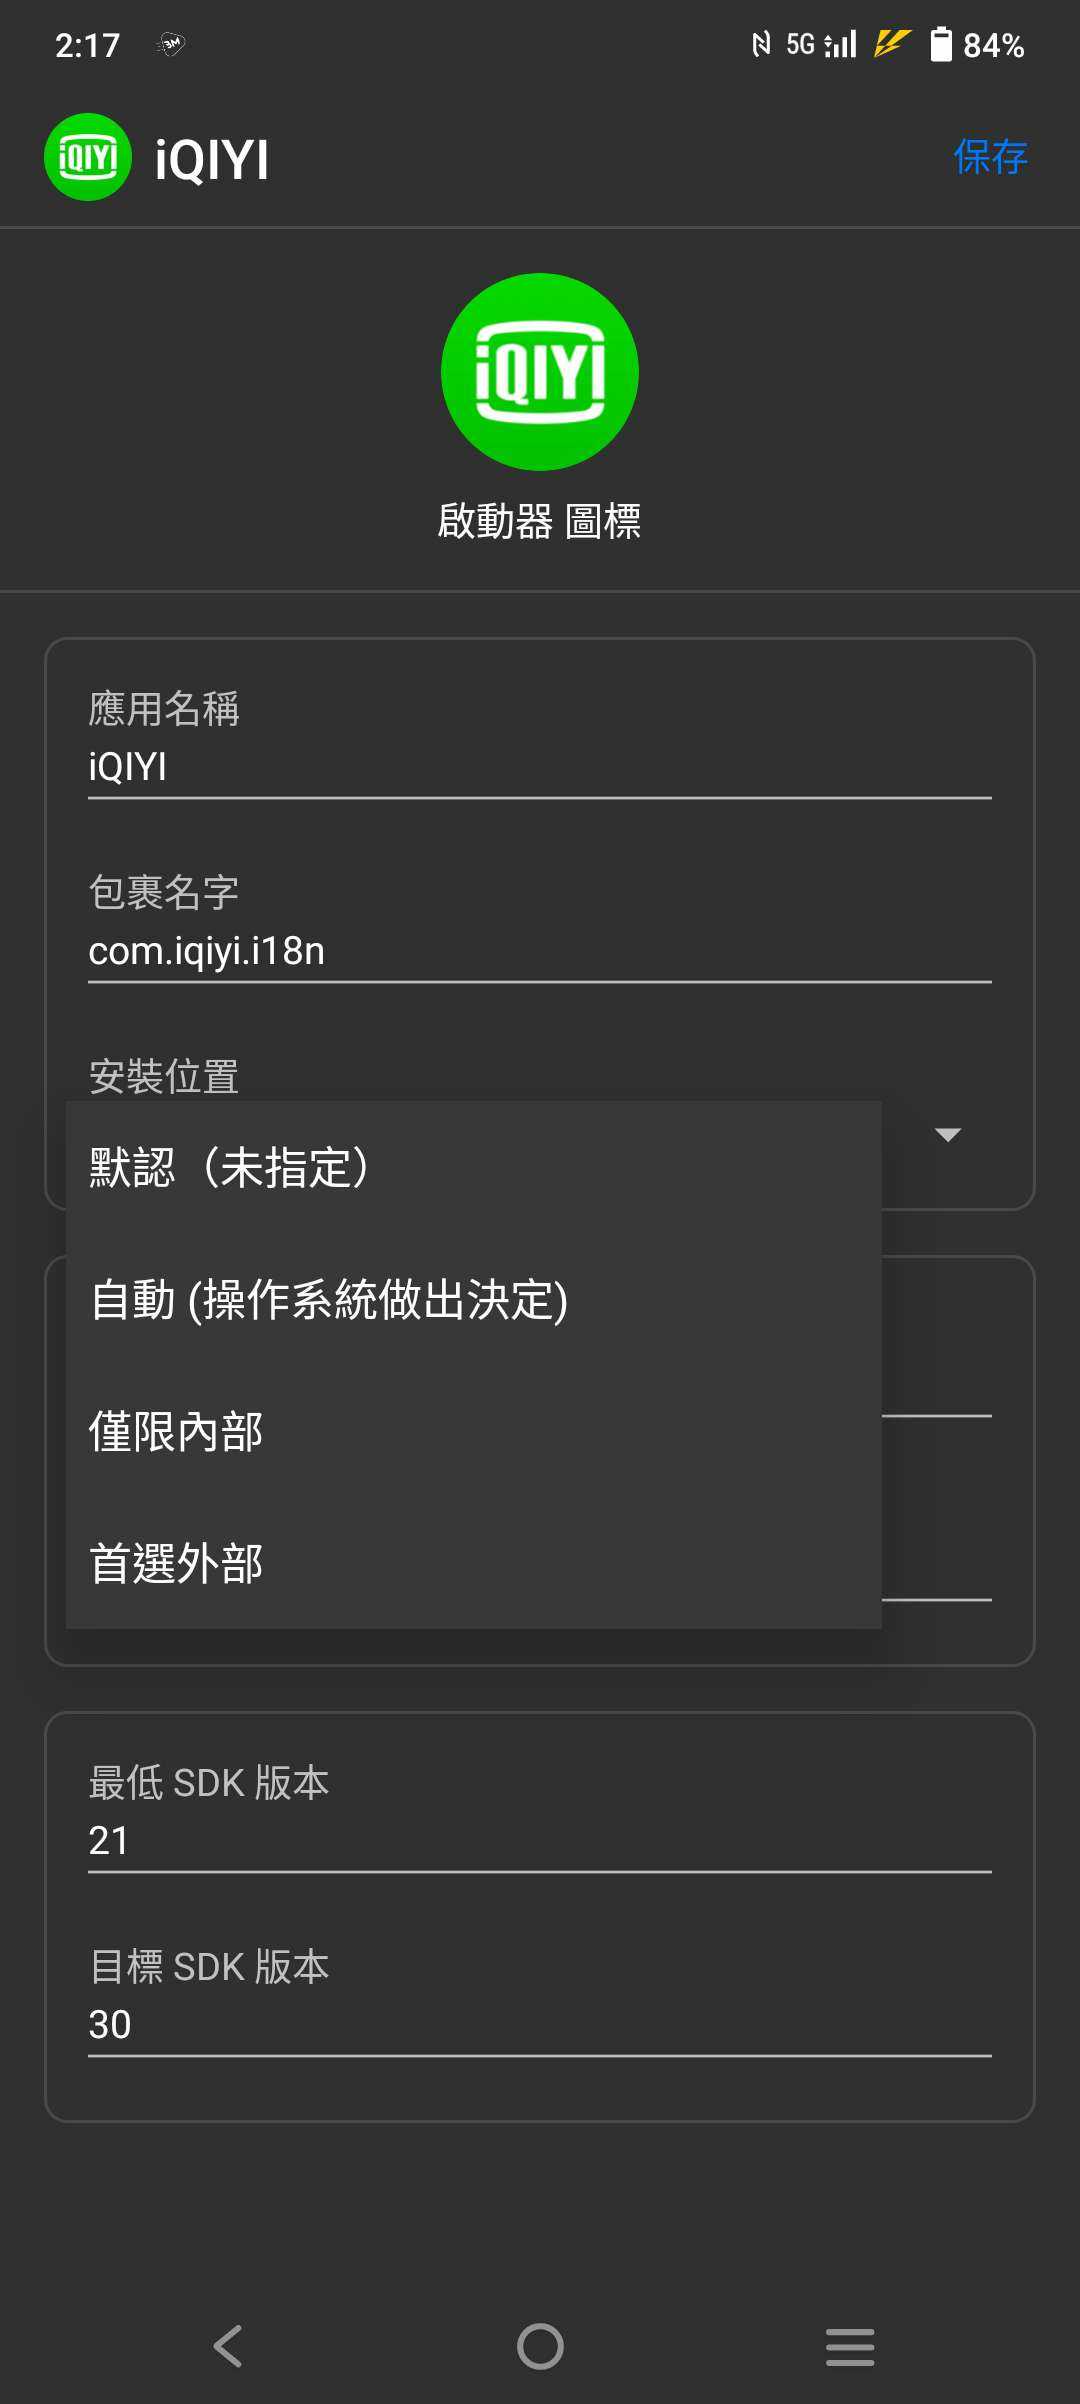The image size is (1080, 2404).
Task: Edit the 應用名稱 iQIYI field
Action: coord(540,767)
